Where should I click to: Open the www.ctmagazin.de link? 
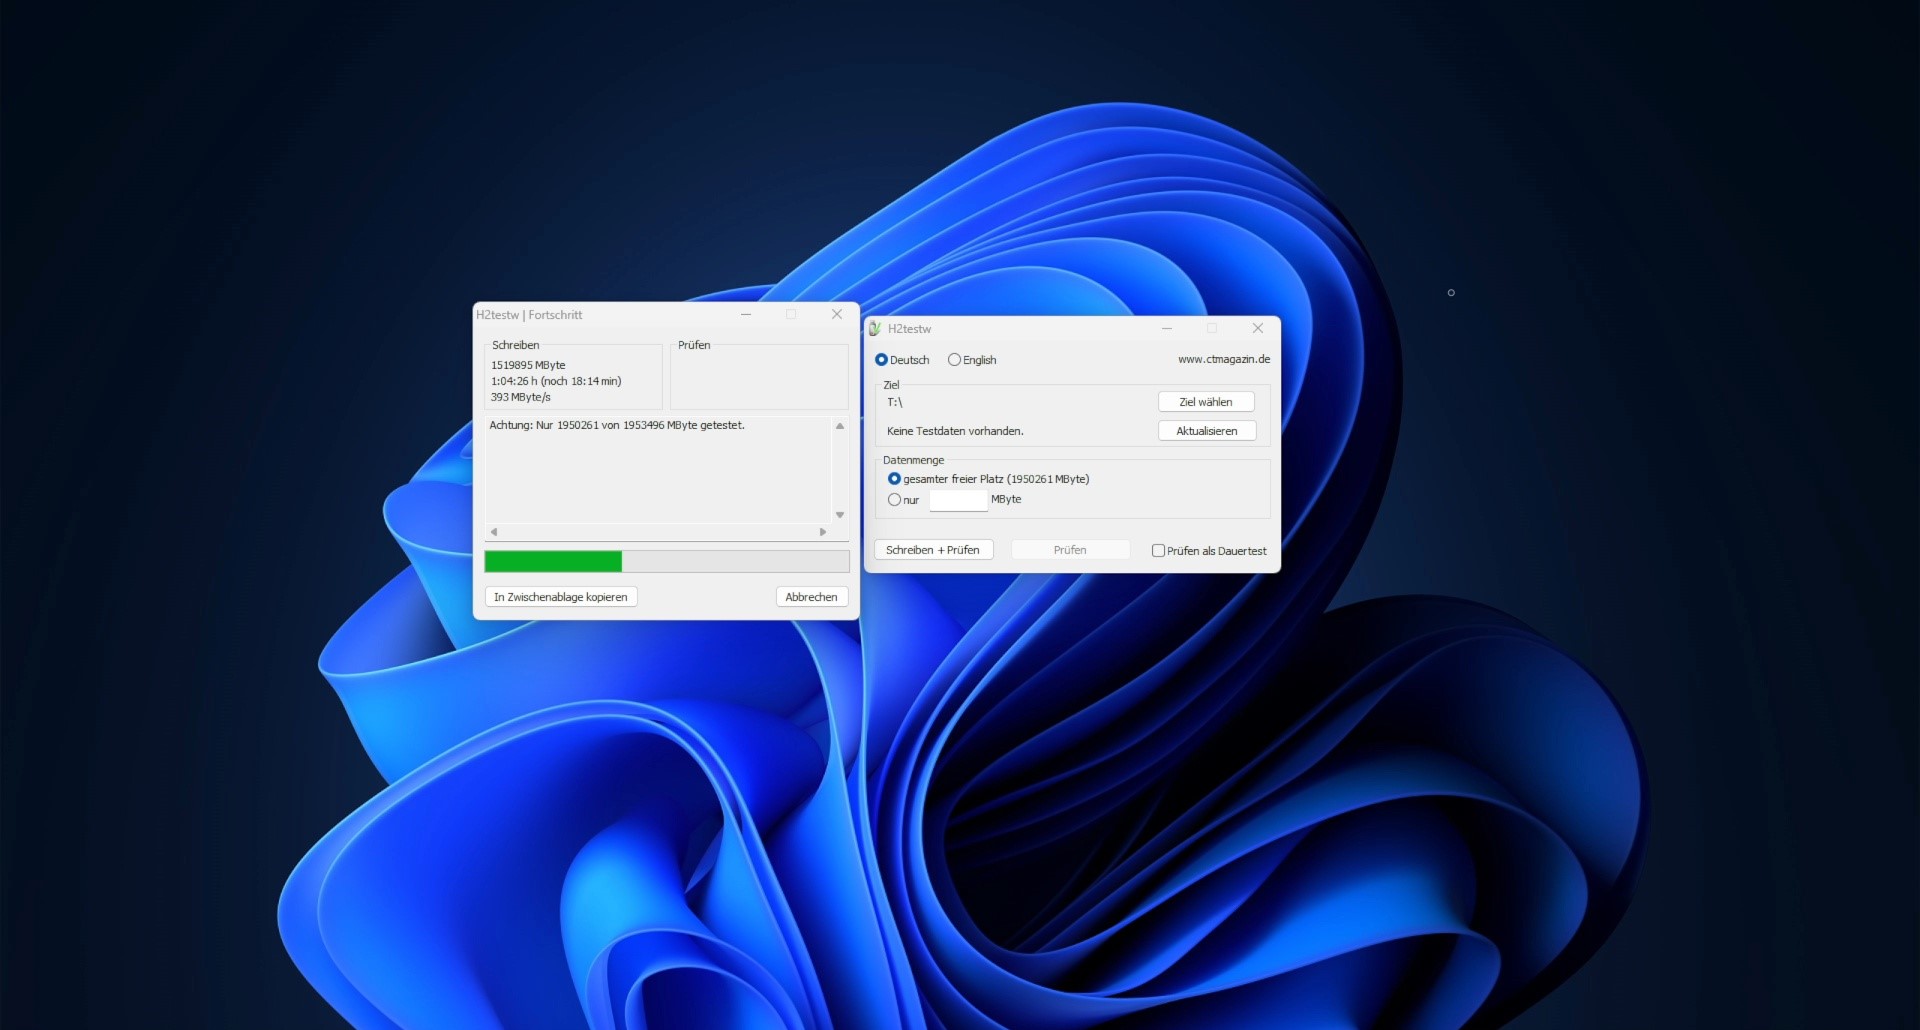1223,358
